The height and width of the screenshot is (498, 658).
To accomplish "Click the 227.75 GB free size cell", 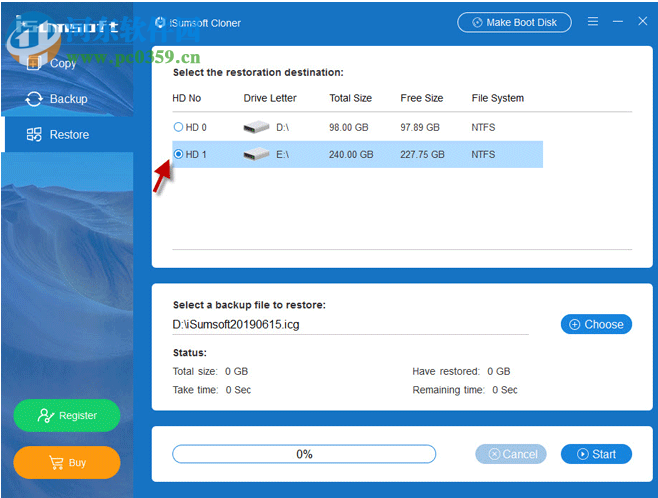I will [422, 154].
